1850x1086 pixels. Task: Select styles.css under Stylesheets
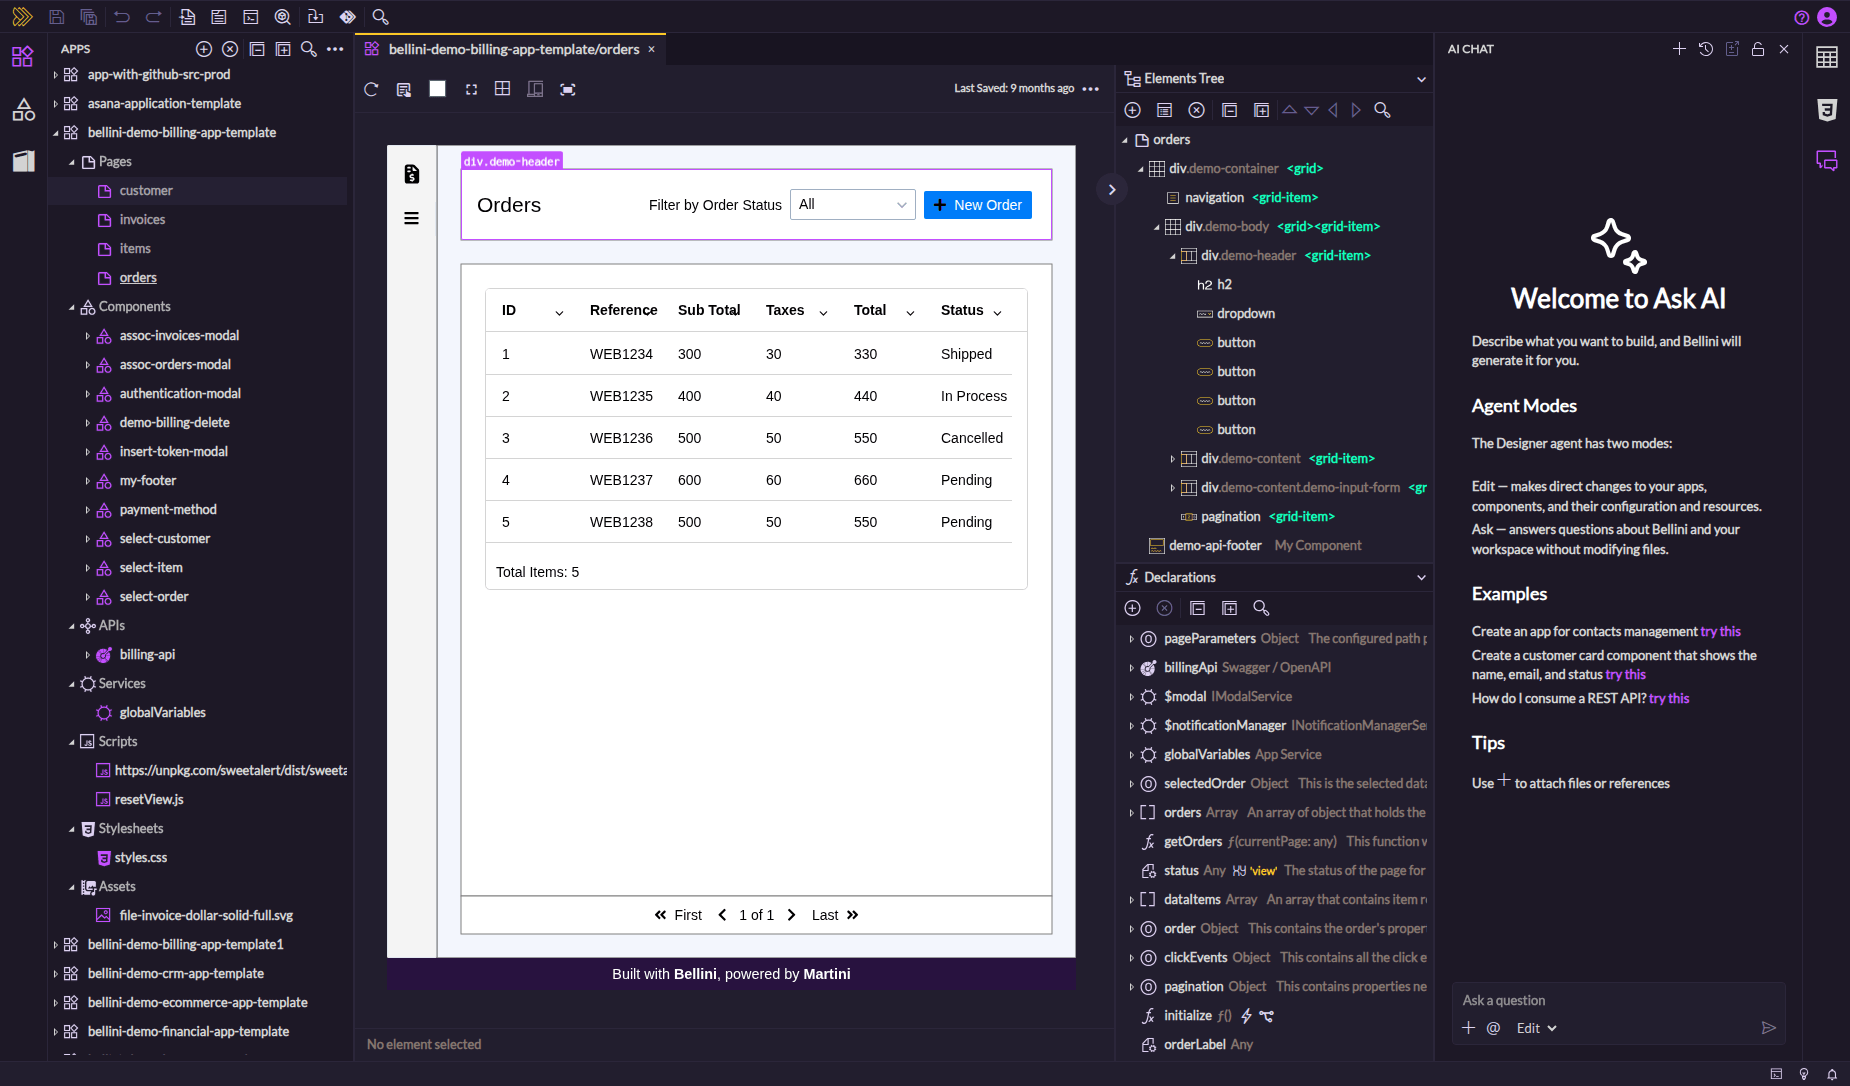(x=141, y=858)
